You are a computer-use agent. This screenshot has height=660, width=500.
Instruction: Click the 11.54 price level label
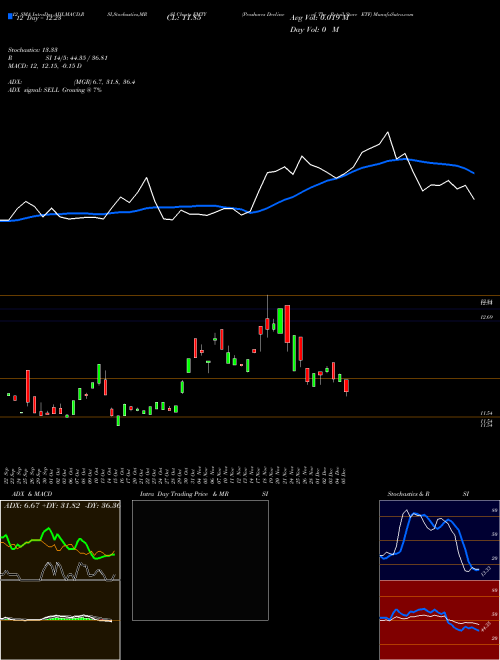[487, 413]
